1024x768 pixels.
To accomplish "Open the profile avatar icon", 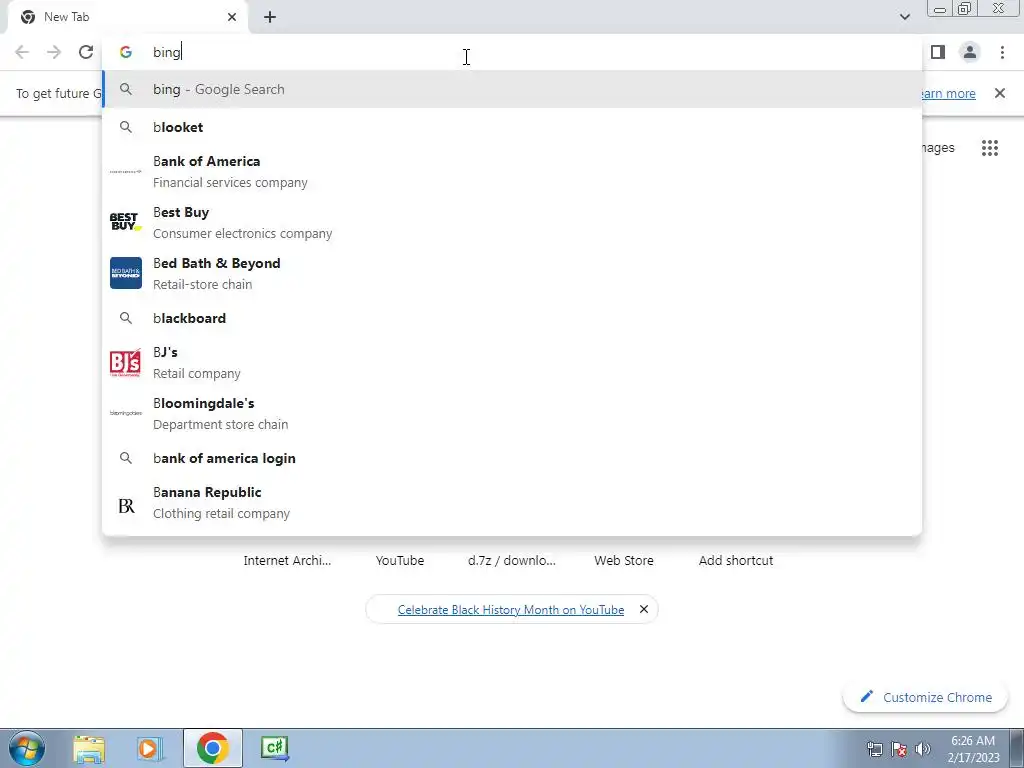I will [970, 52].
